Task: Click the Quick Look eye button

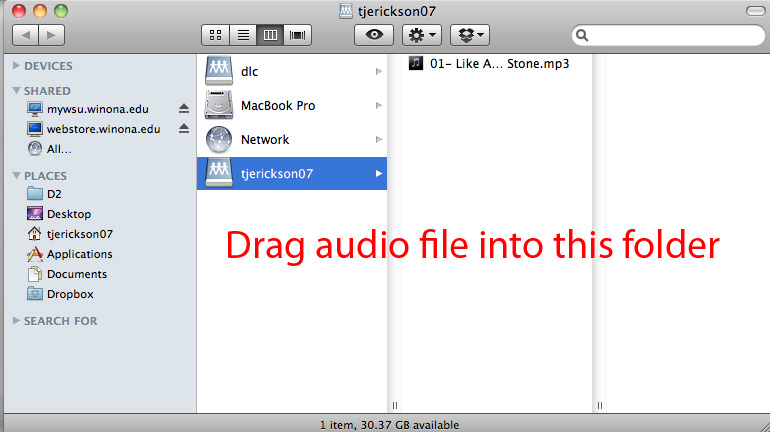Action: (374, 35)
